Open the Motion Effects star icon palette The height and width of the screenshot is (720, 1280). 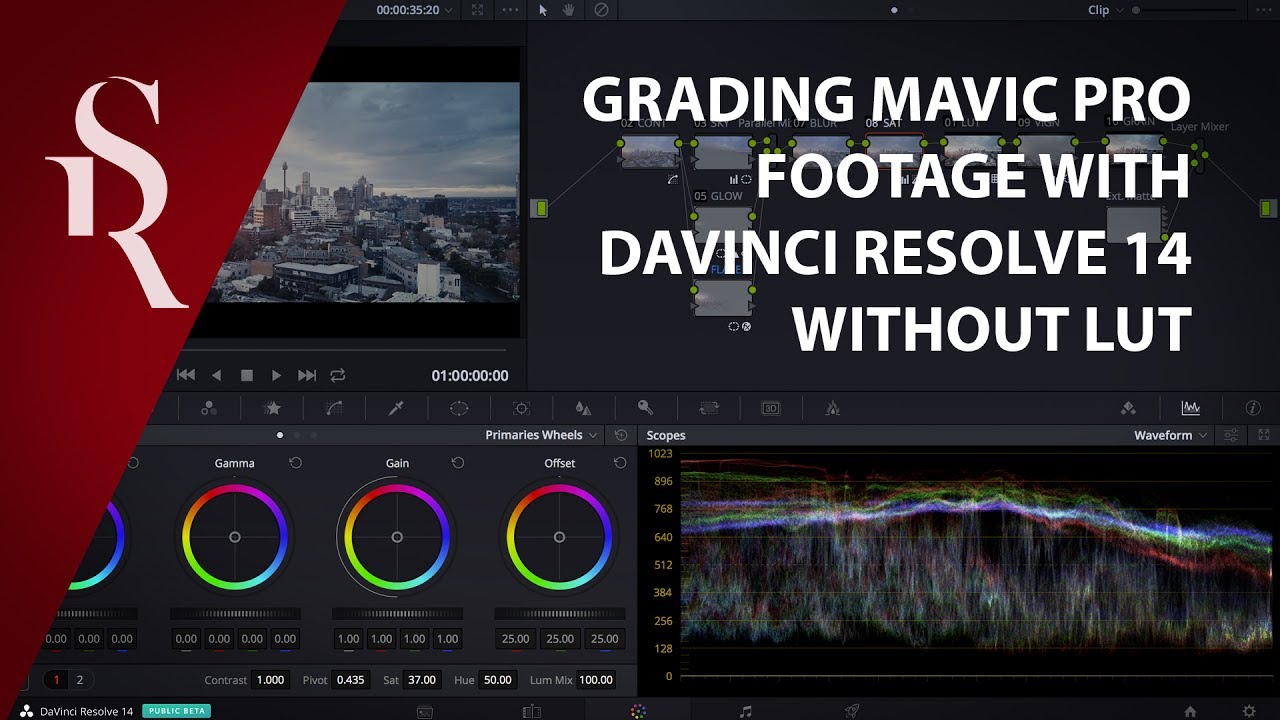coord(271,408)
